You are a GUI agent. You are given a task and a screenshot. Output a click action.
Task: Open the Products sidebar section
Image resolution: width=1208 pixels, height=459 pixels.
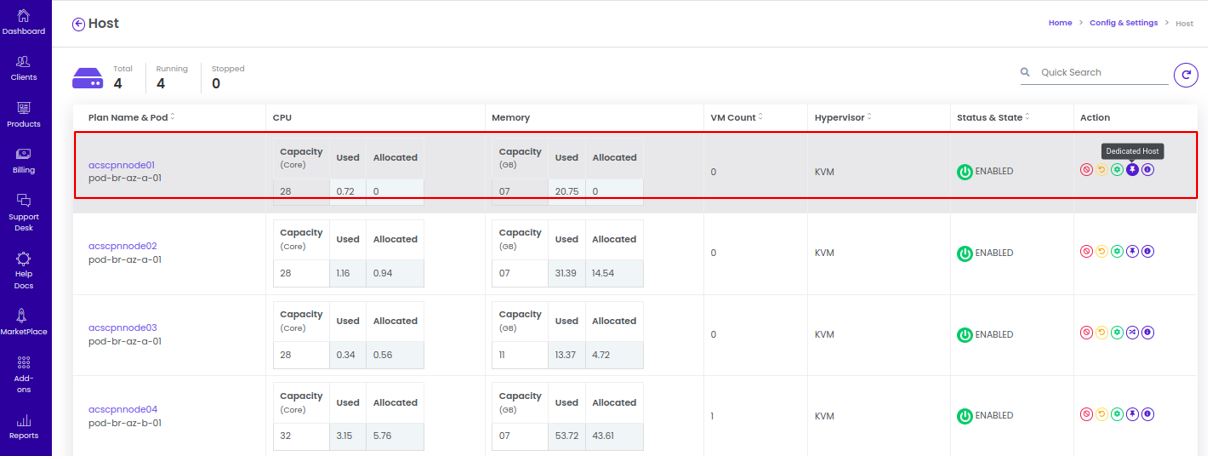[24, 114]
